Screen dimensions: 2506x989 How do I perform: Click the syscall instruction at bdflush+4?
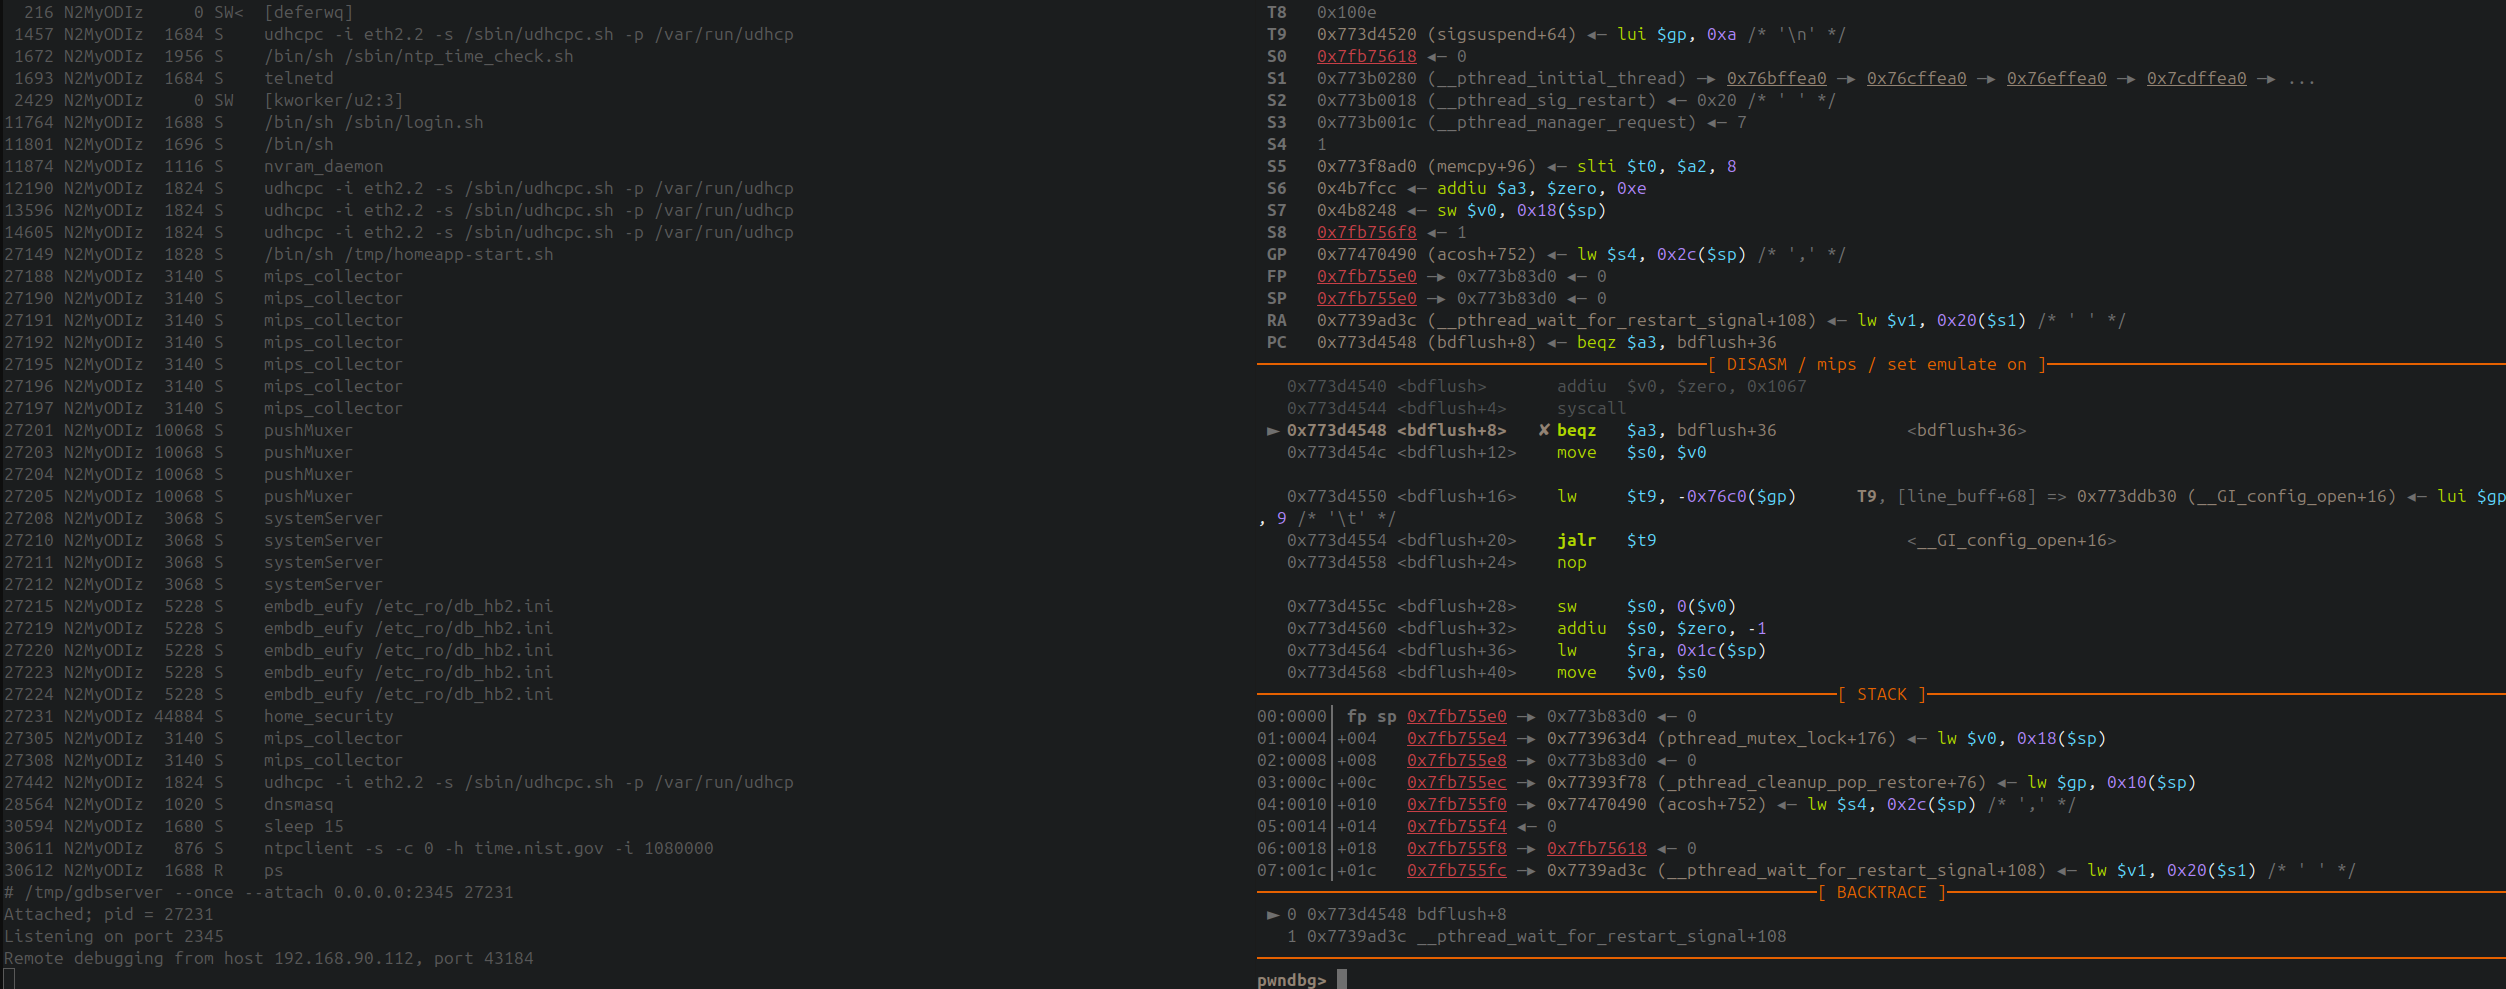[1592, 408]
